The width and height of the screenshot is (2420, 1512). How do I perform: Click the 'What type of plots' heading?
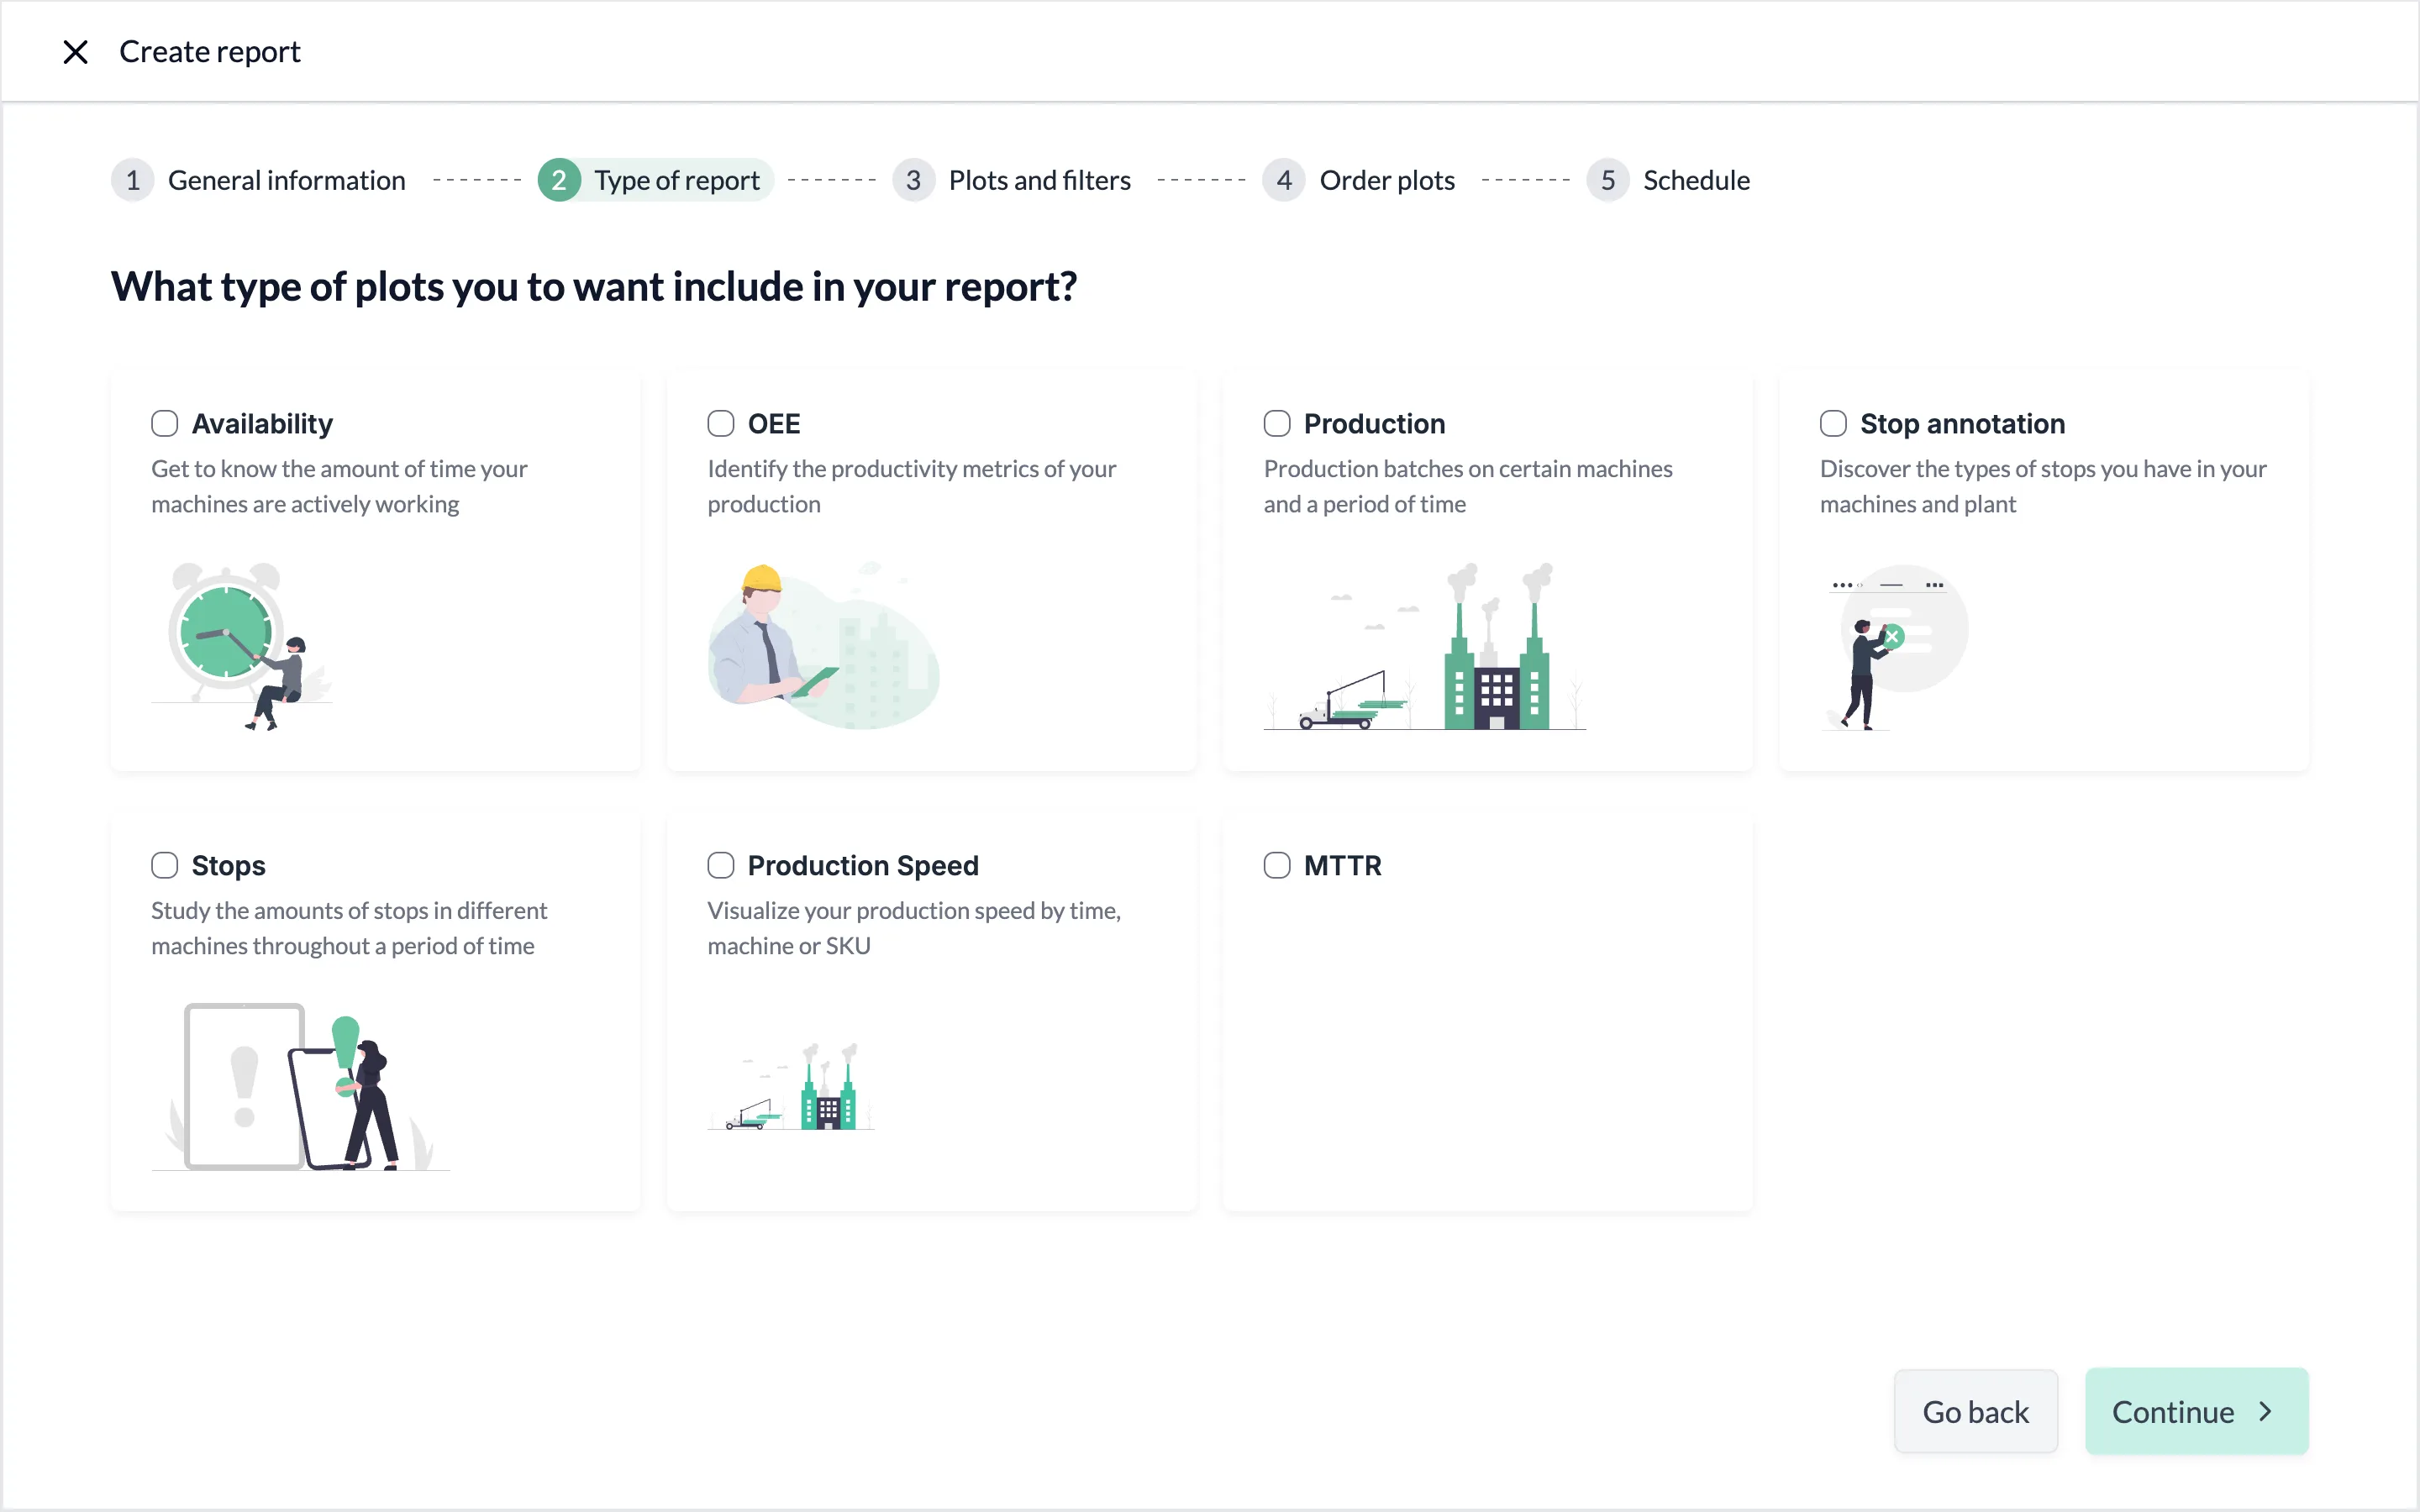(x=594, y=287)
